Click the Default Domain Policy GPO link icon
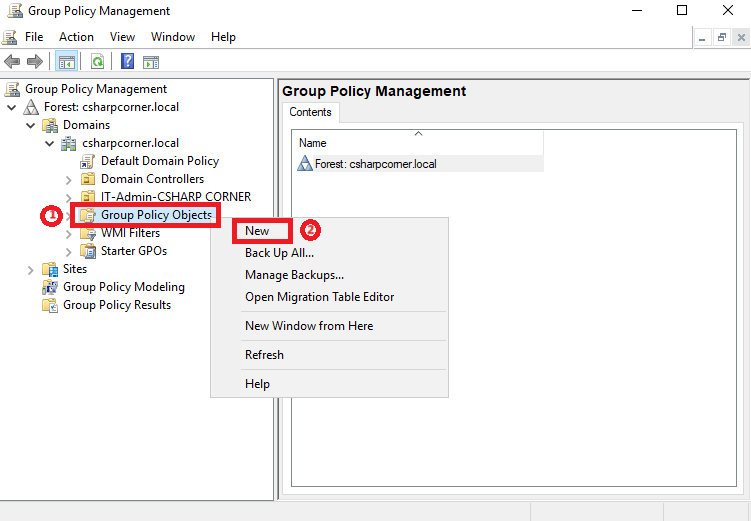751x521 pixels. tap(87, 161)
